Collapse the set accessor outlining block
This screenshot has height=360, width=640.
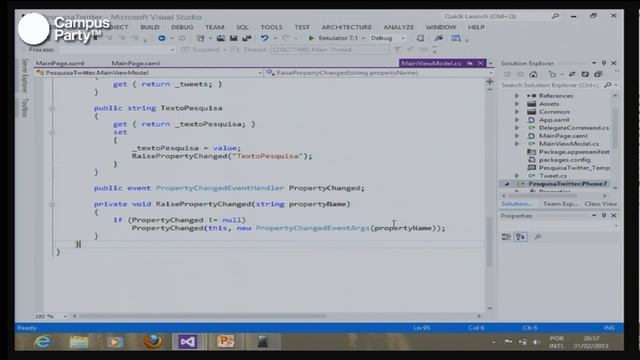(52, 132)
